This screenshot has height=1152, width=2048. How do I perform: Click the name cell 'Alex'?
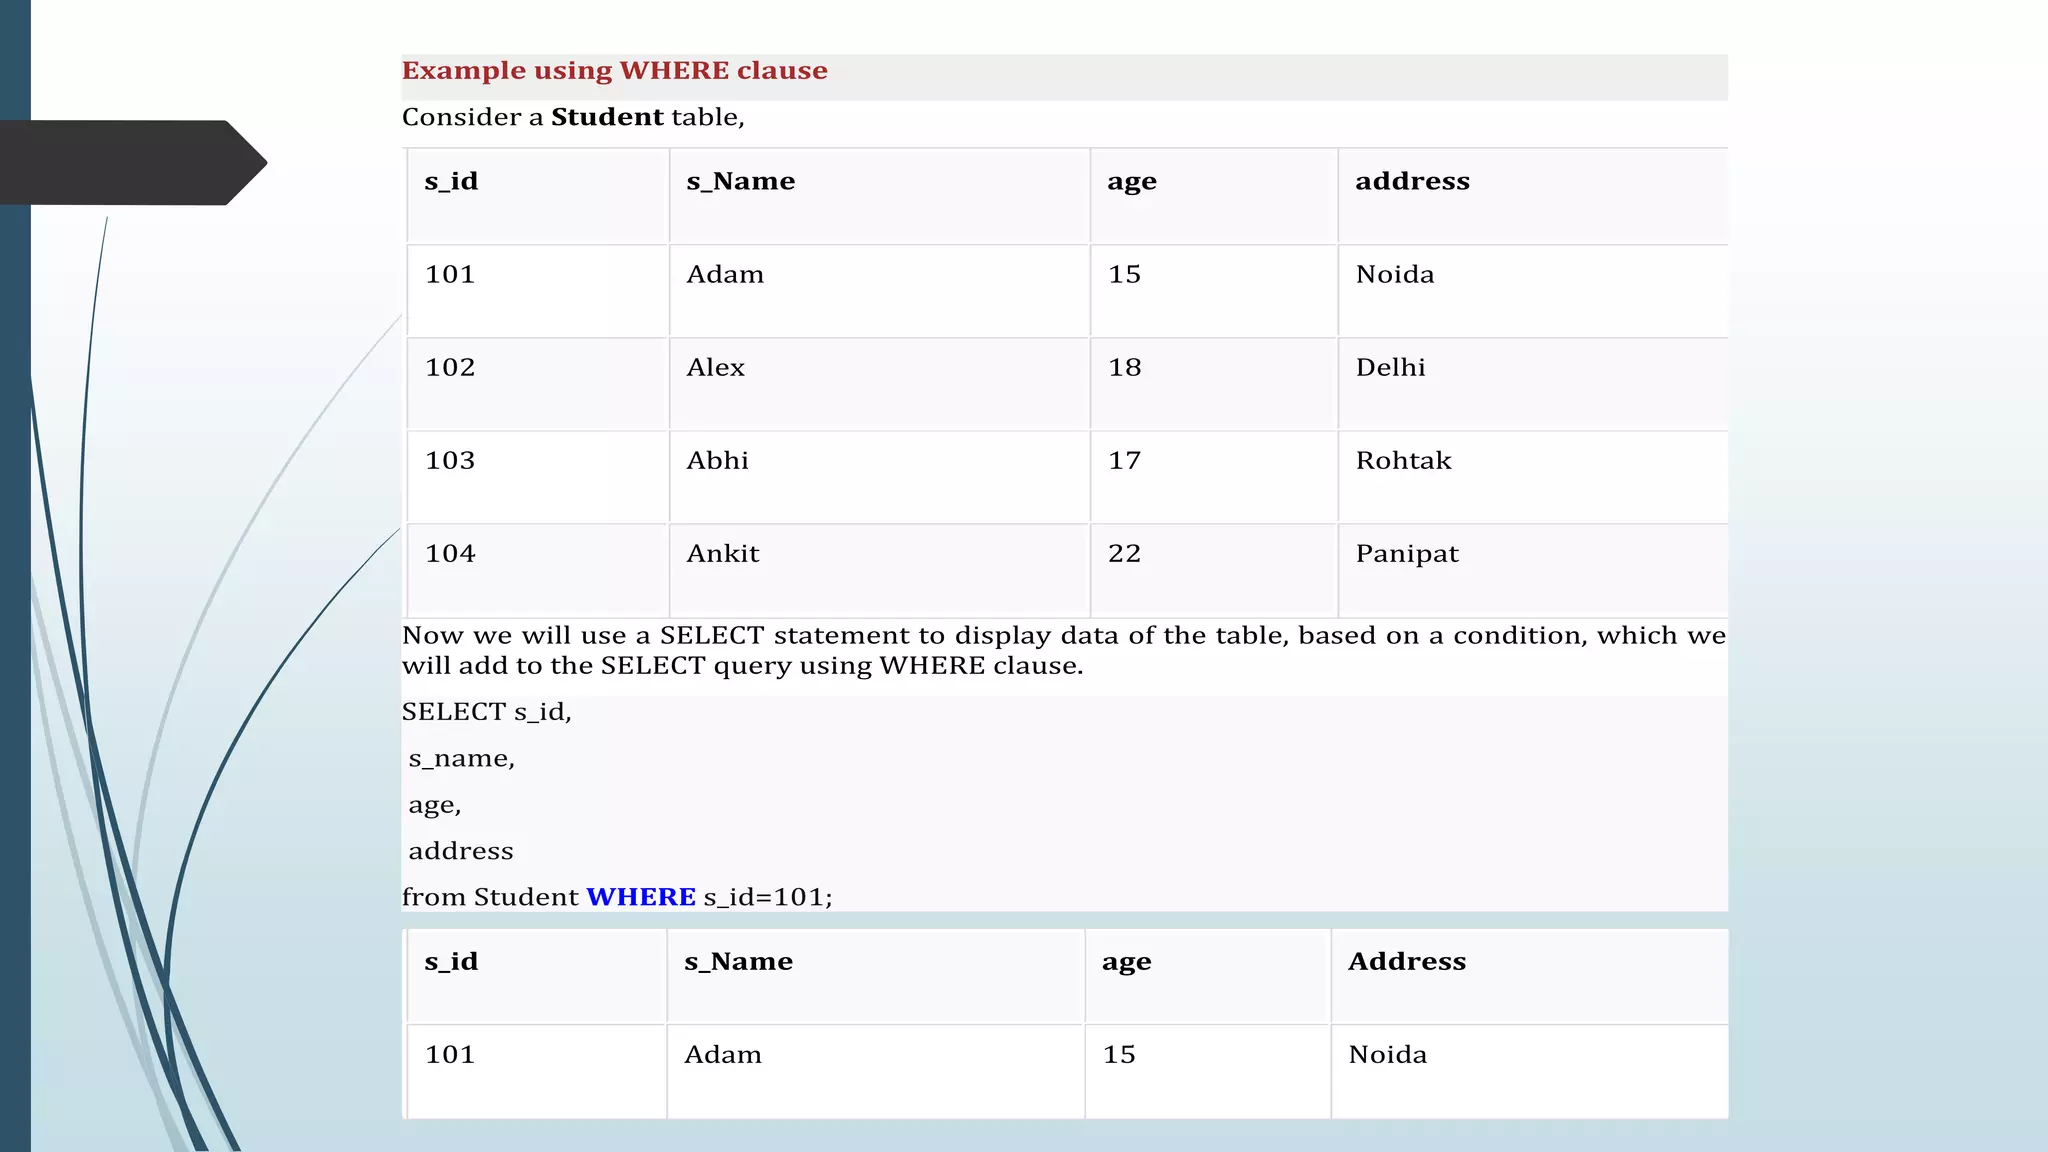715,367
